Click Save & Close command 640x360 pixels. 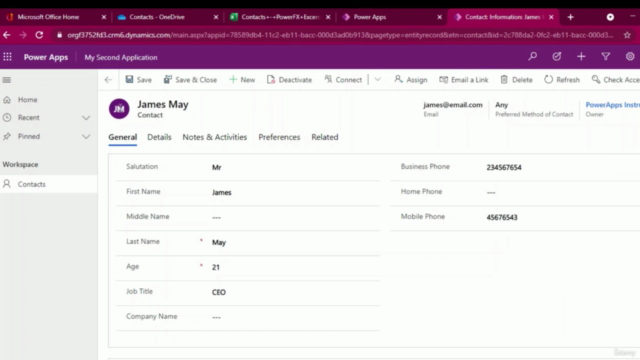click(x=190, y=80)
